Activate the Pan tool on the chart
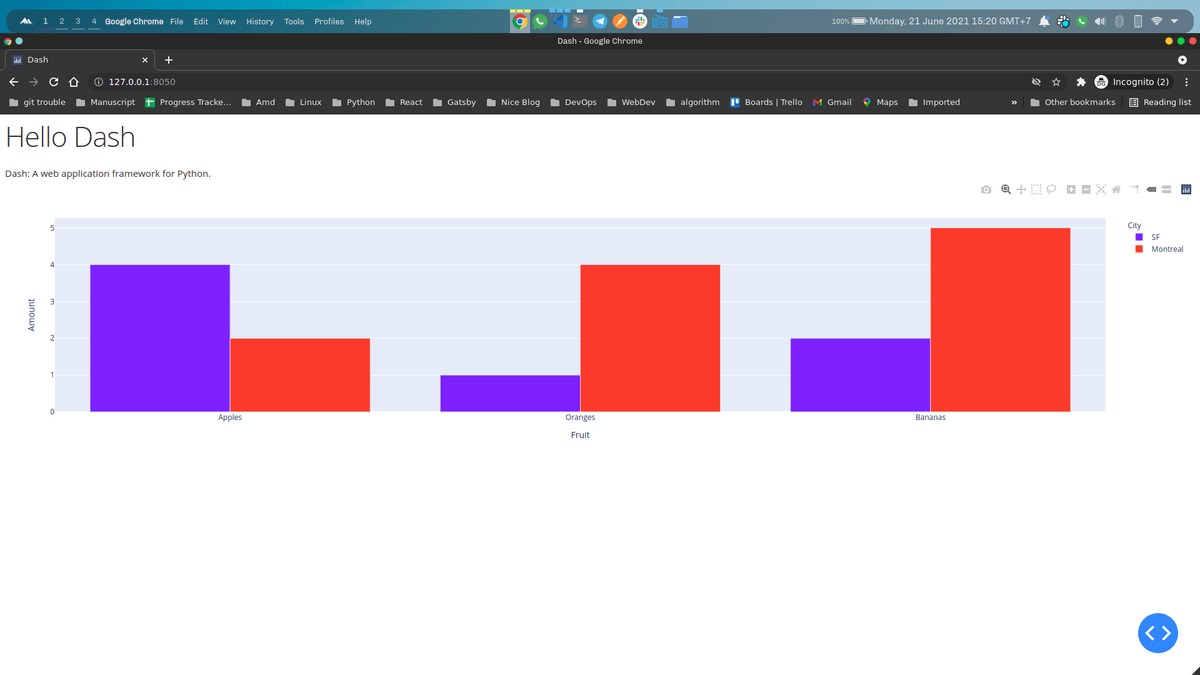This screenshot has height=675, width=1200. pos(1020,189)
